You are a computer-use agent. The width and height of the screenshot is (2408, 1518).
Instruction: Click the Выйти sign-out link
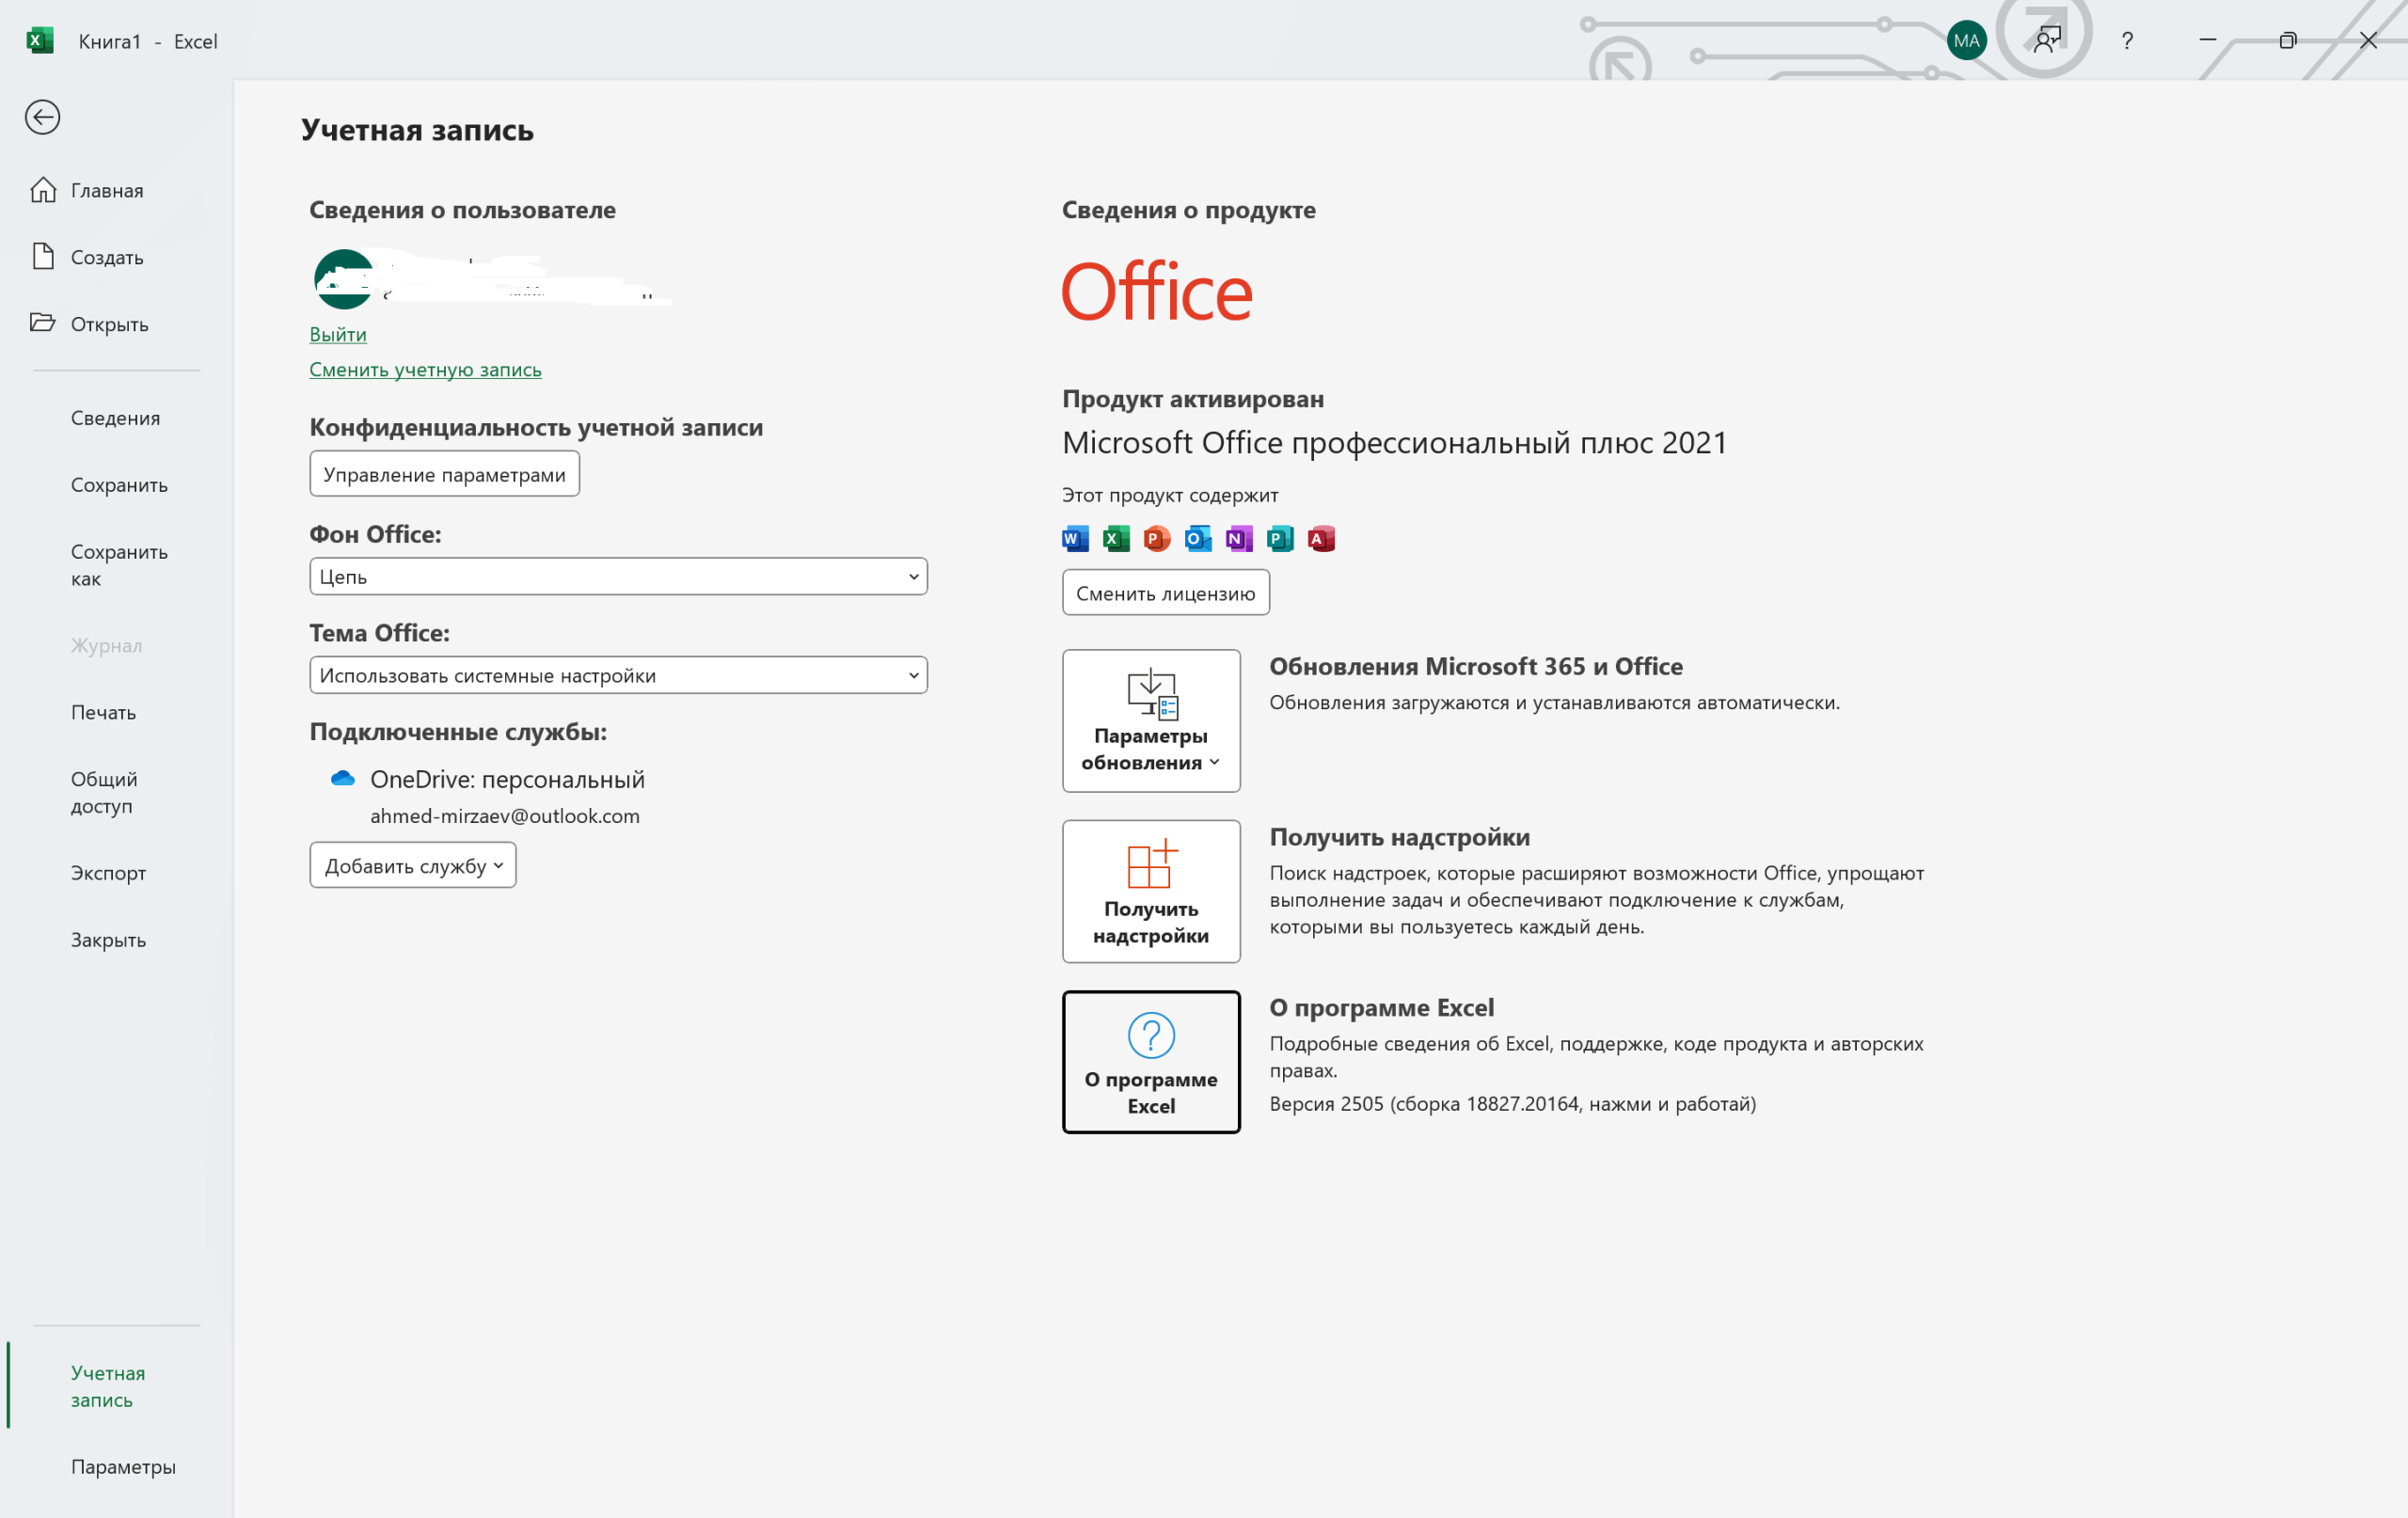[338, 334]
